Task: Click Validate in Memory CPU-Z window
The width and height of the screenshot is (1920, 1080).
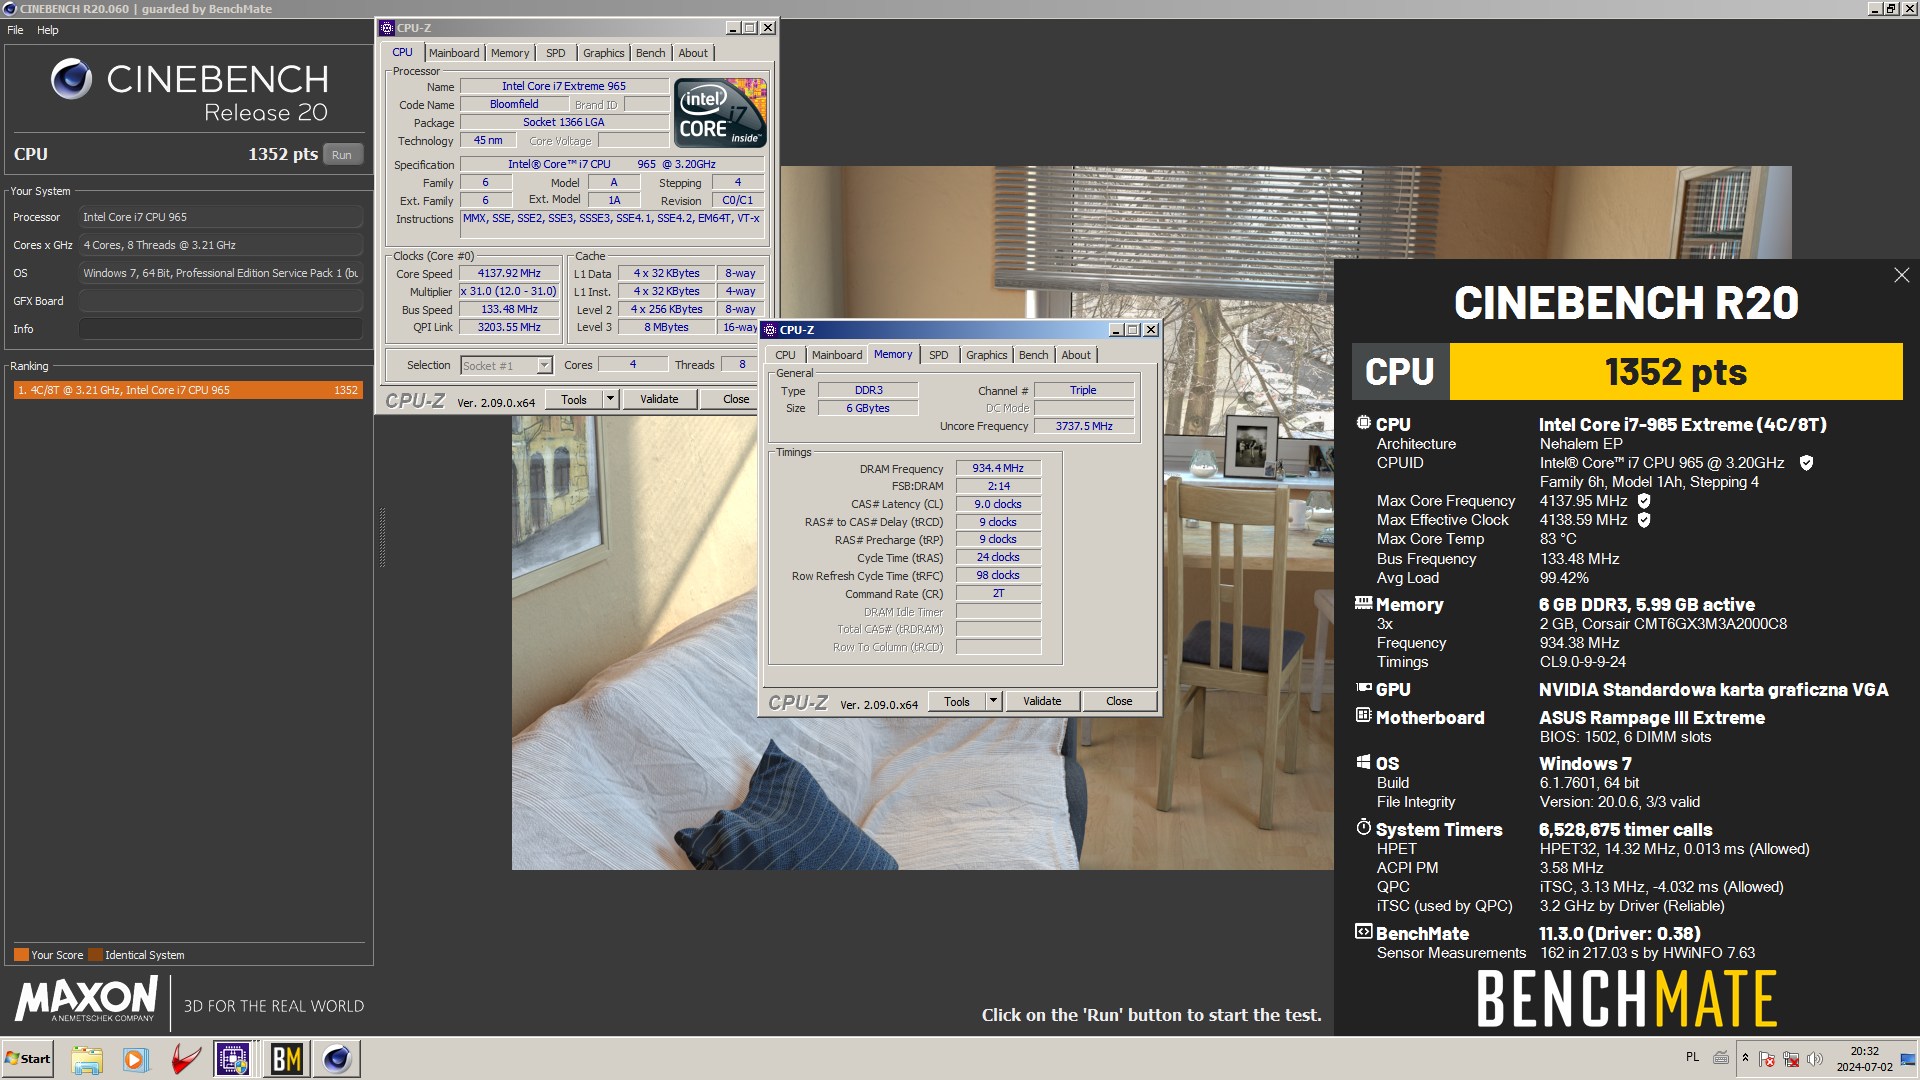Action: coord(1042,702)
